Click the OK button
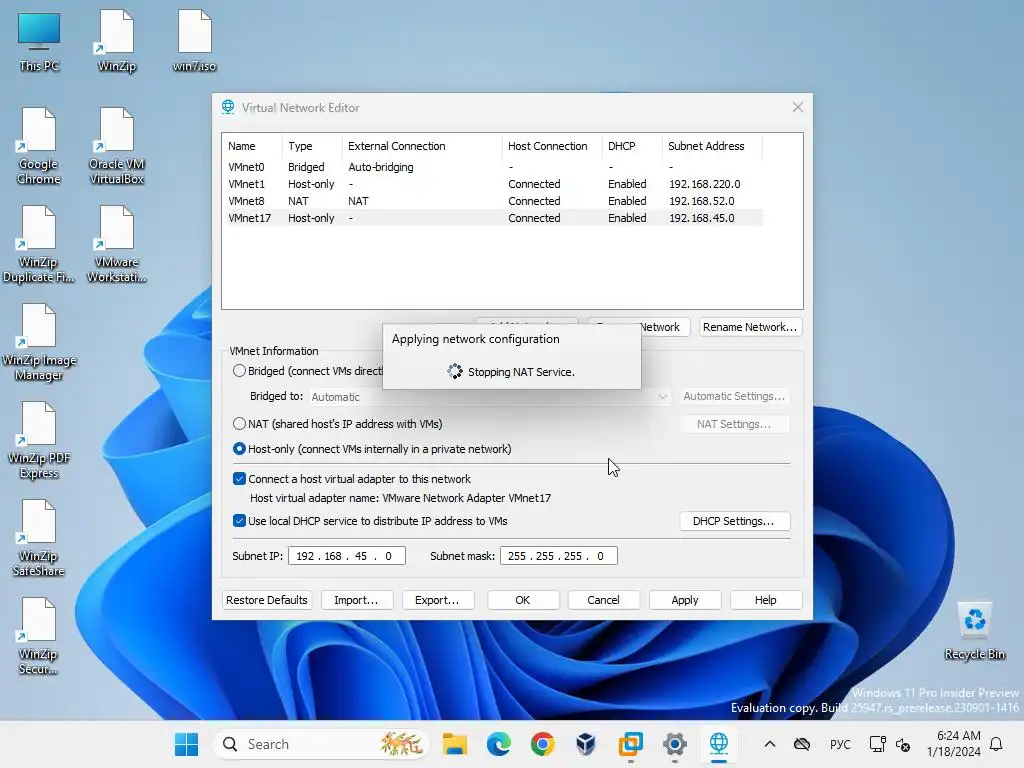This screenshot has width=1024, height=768. (522, 600)
